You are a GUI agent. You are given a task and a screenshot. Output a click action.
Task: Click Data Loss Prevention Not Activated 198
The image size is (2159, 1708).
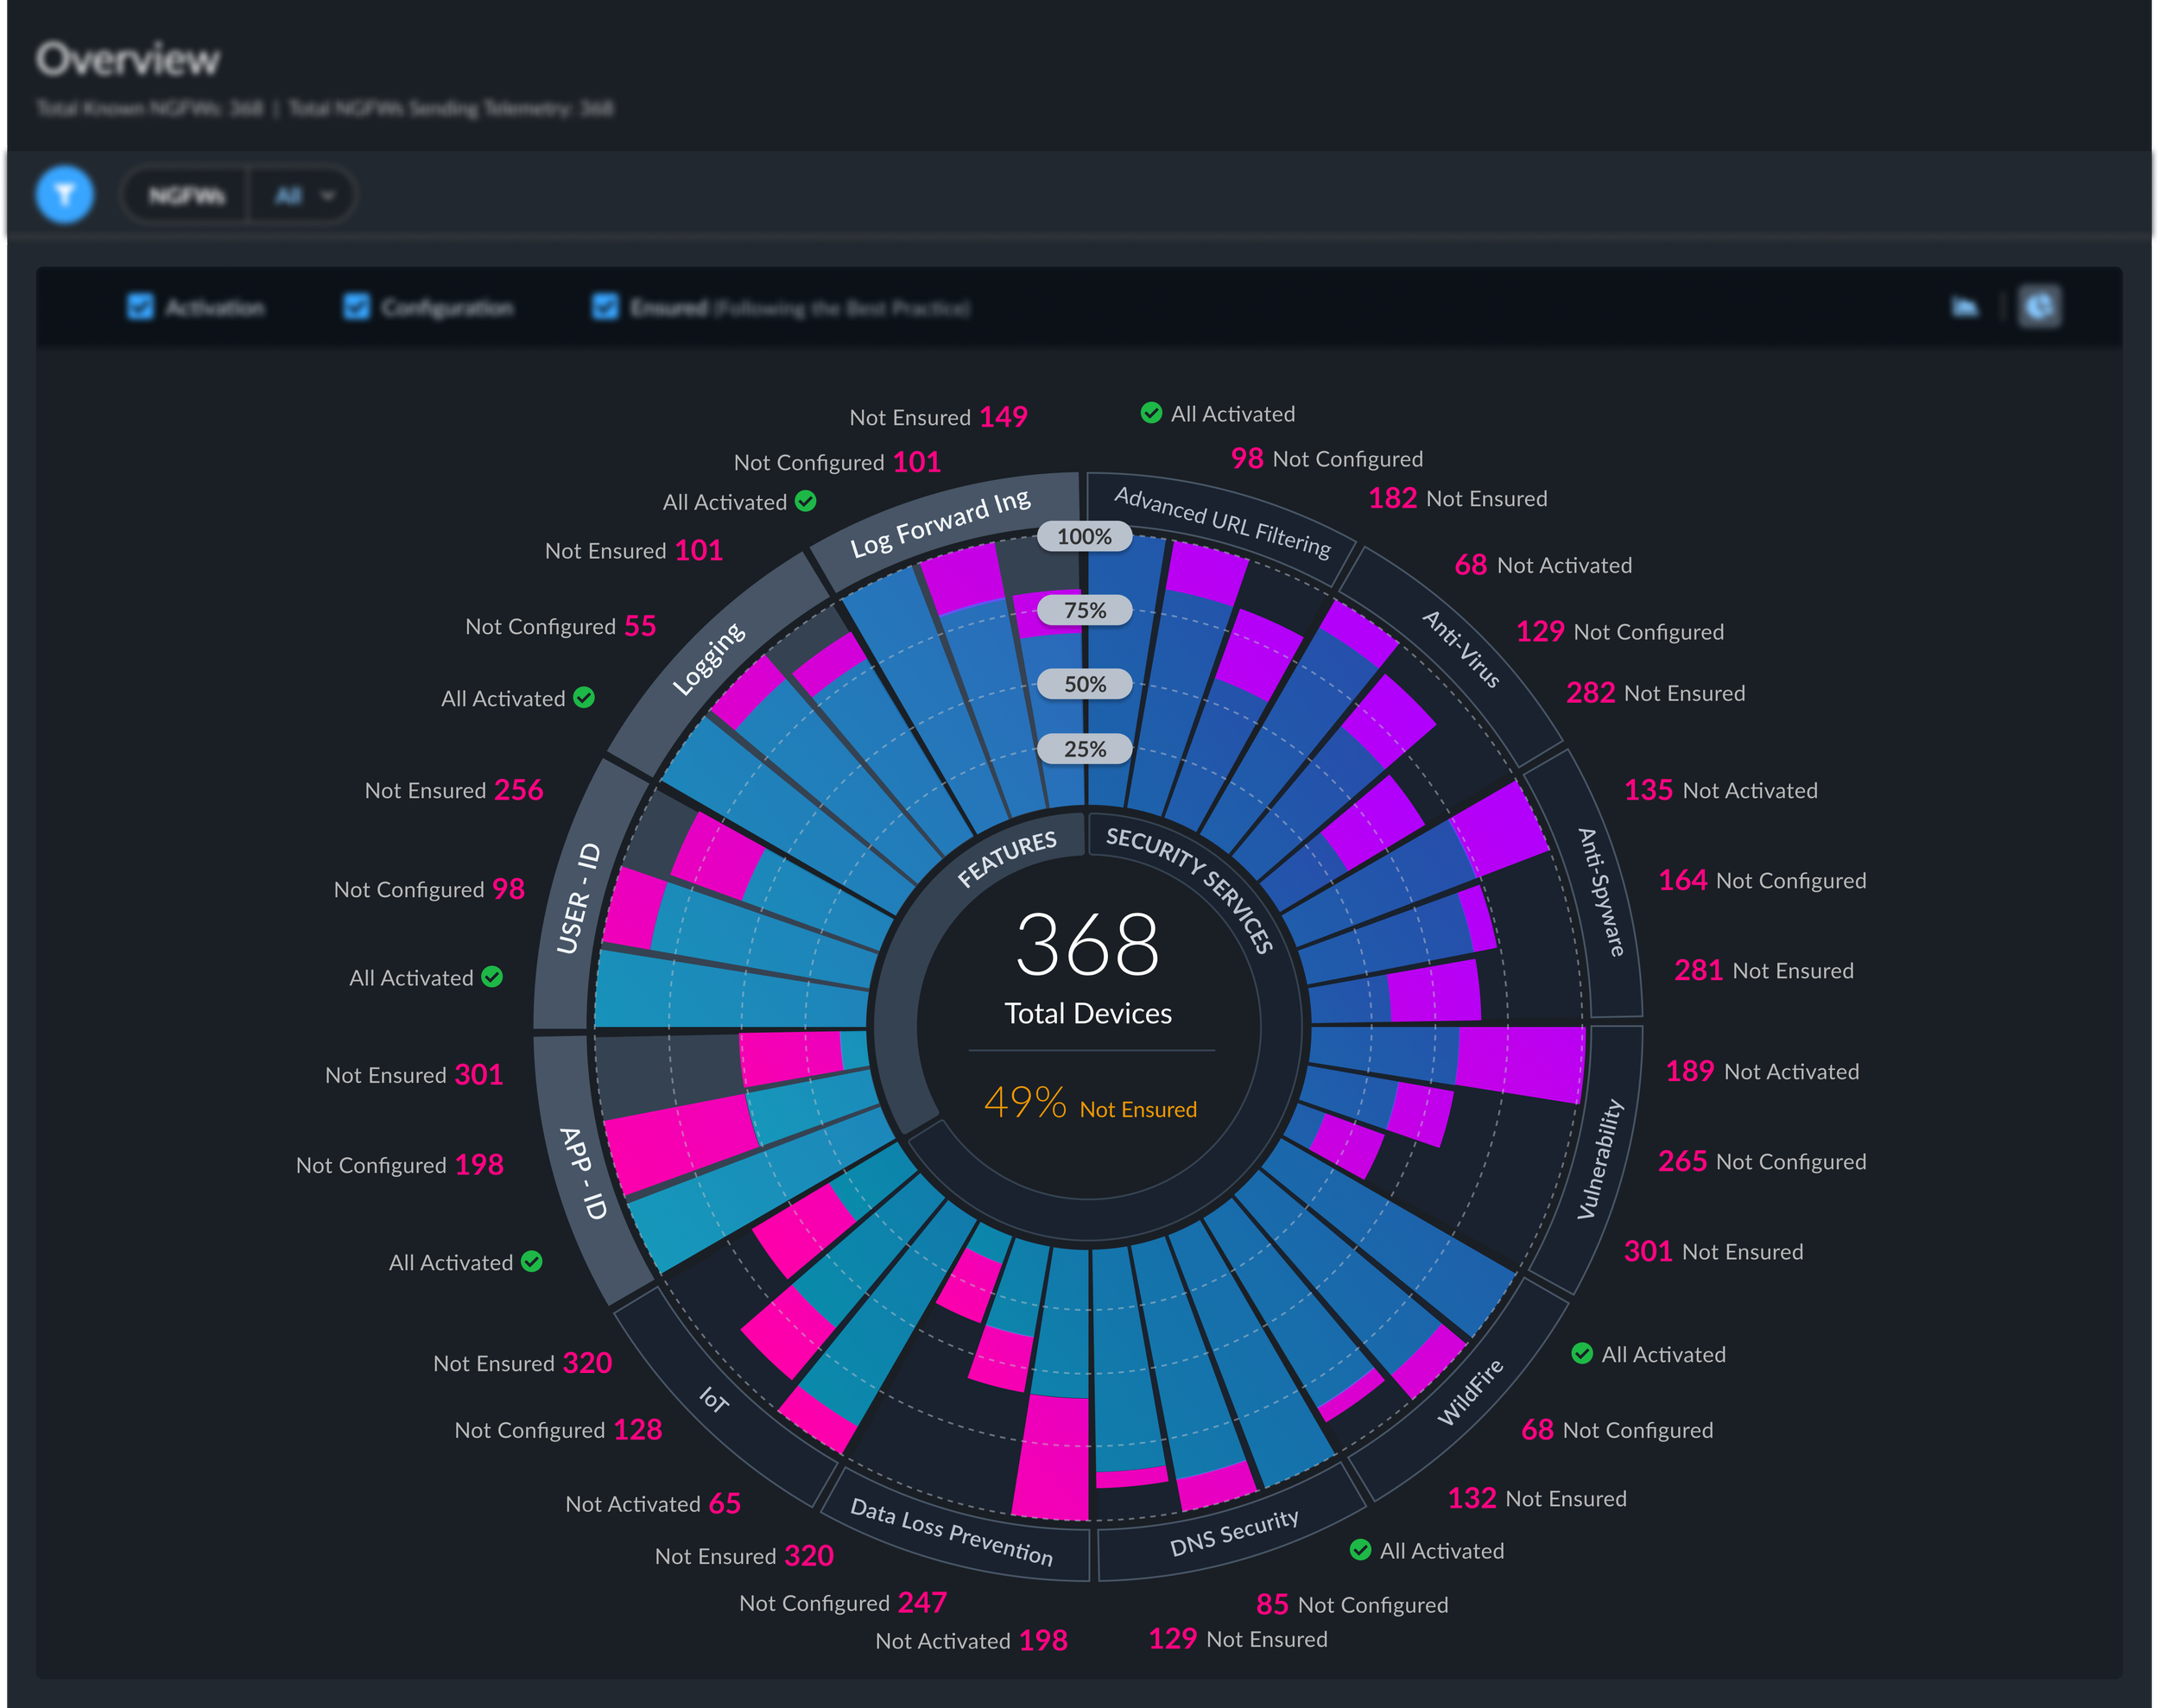click(971, 1641)
